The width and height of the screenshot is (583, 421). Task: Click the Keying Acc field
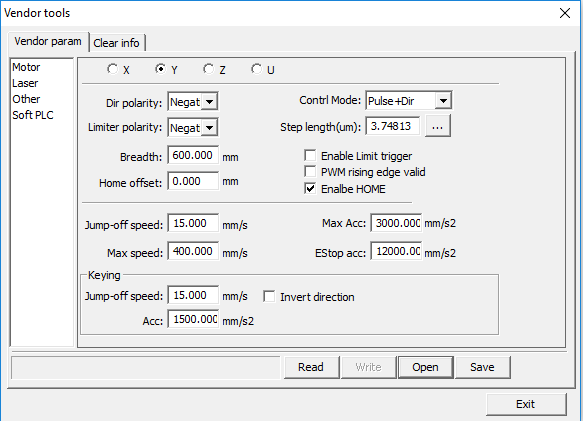pos(193,319)
